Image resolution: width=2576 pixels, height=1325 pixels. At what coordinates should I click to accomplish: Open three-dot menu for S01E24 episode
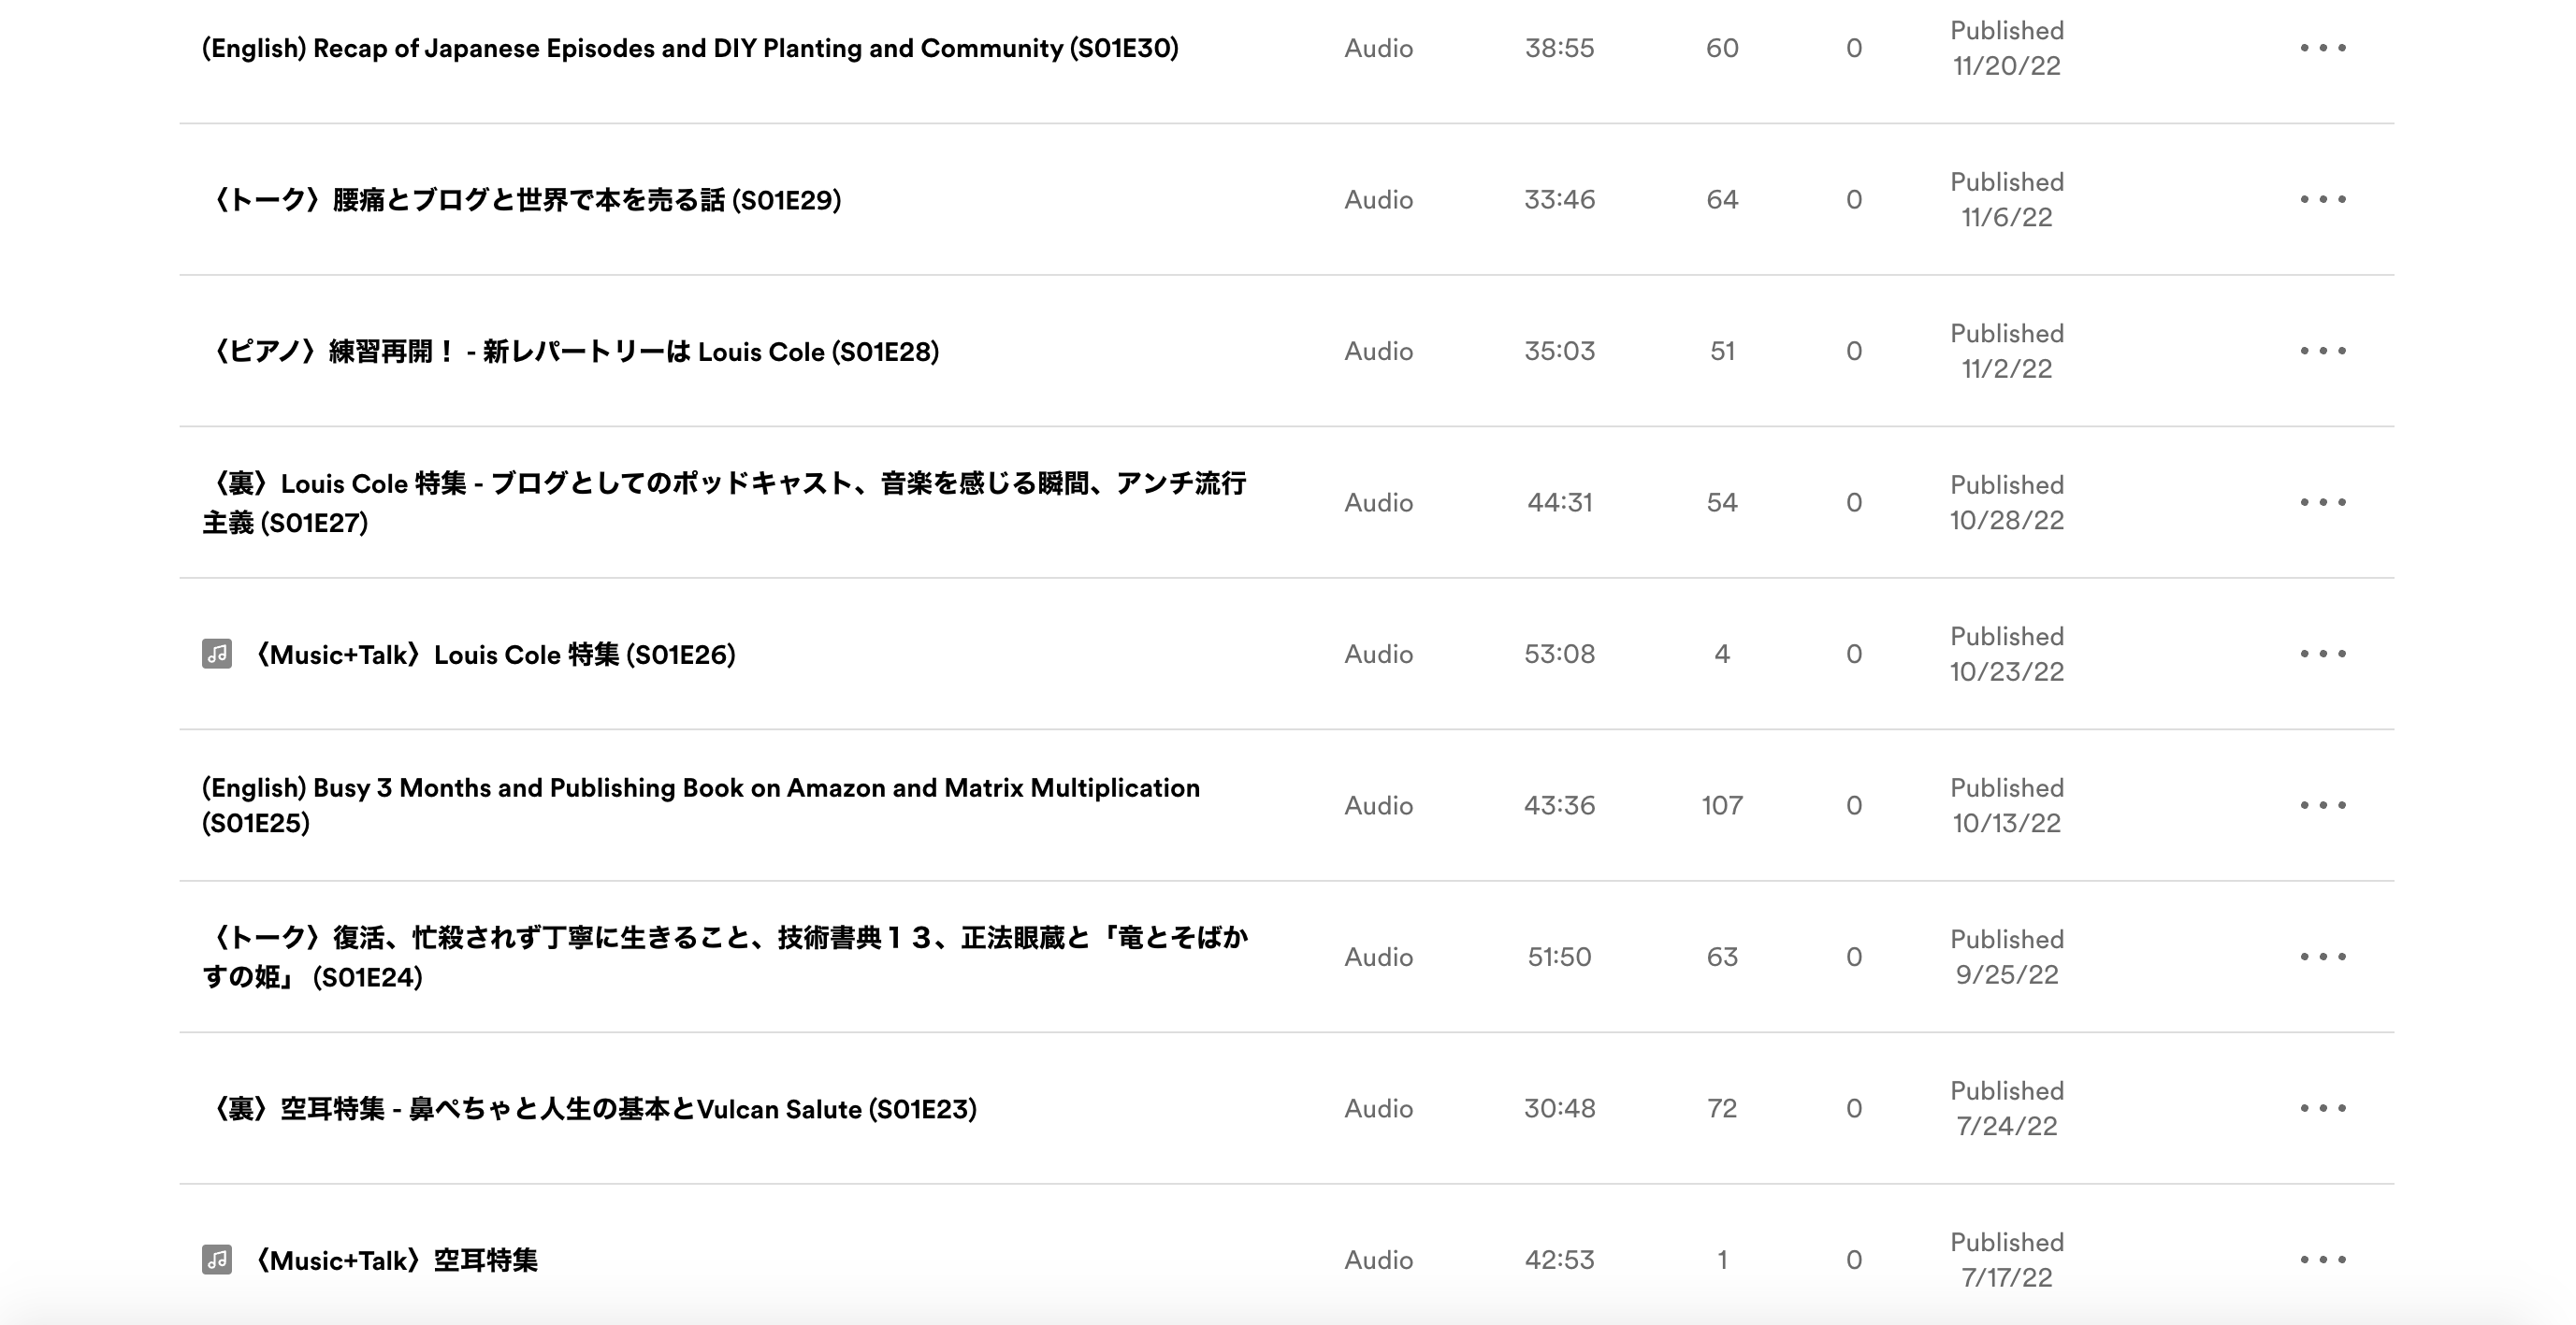(x=2323, y=957)
